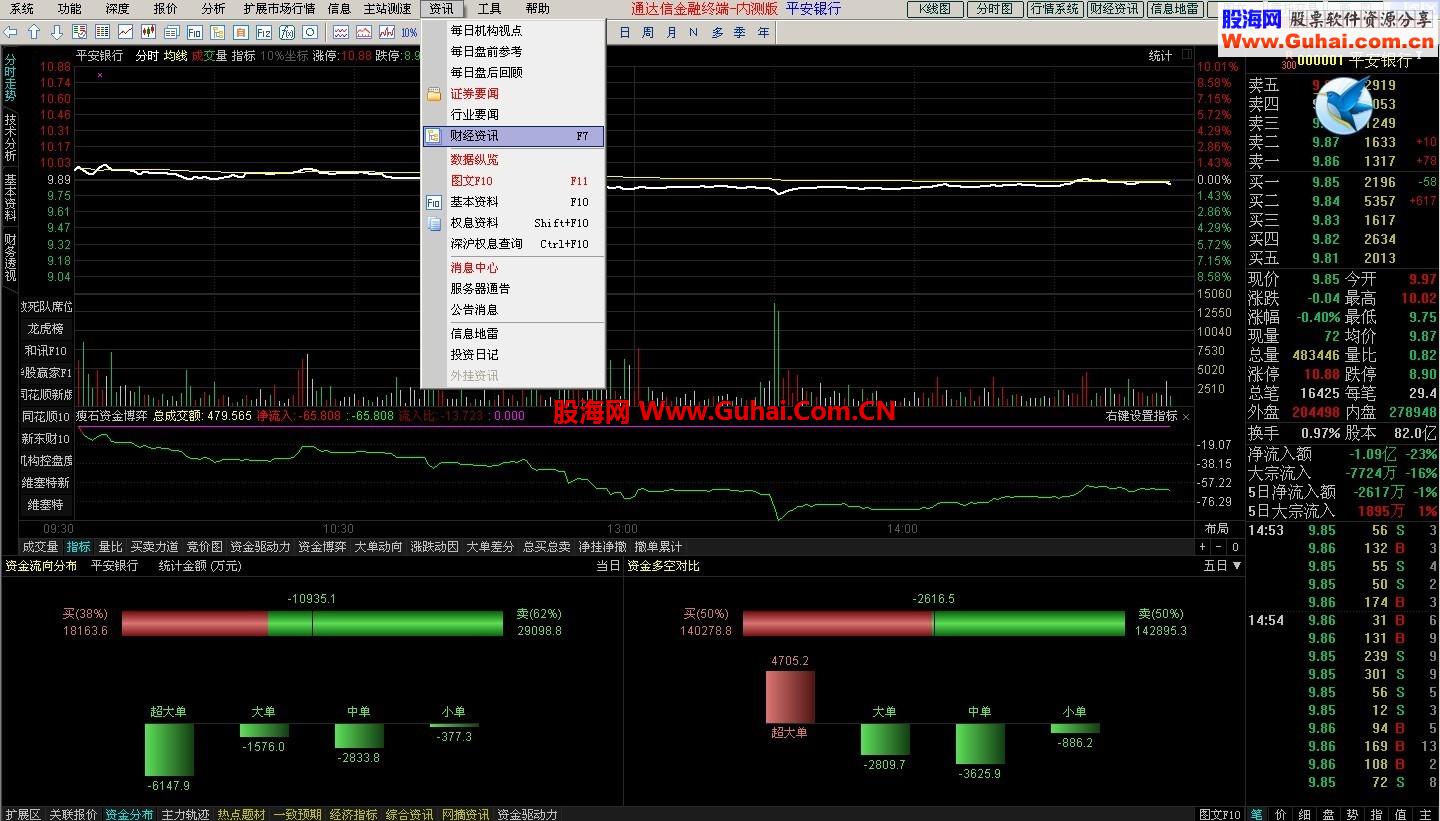Choose 投资日记 menu entry
Viewport: 1440px width, 821px height.
513,354
